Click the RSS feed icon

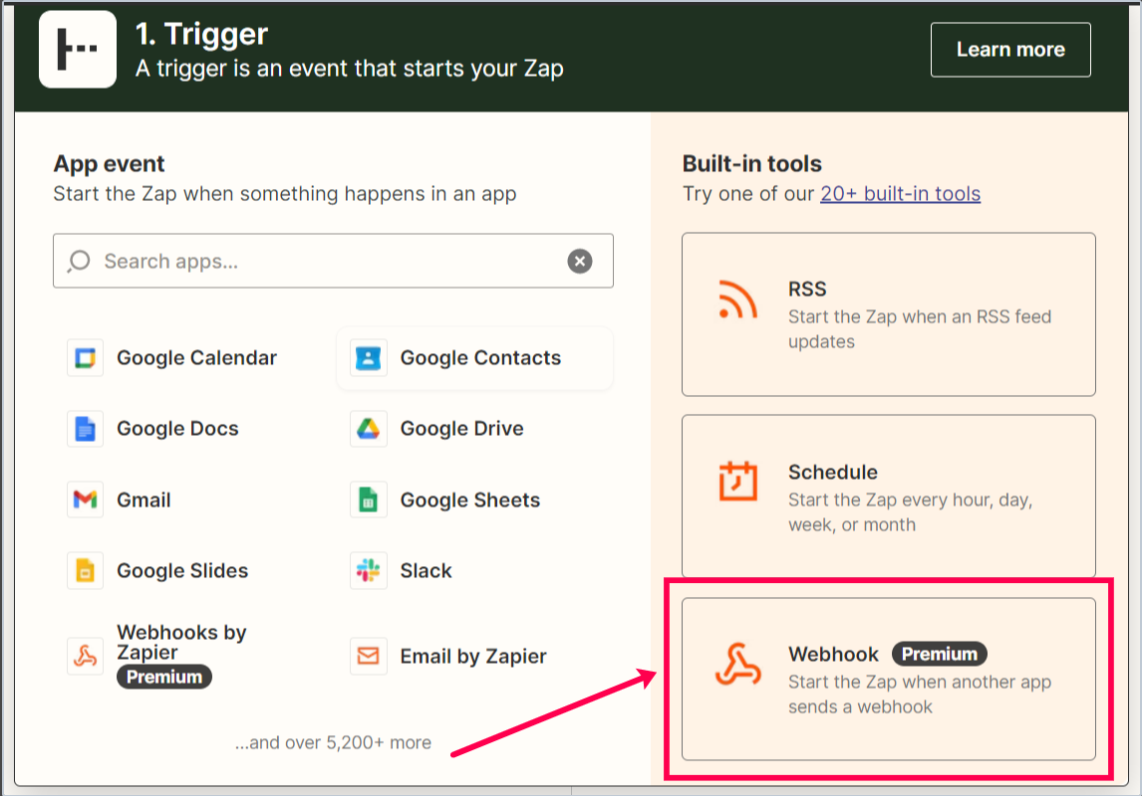point(738,299)
